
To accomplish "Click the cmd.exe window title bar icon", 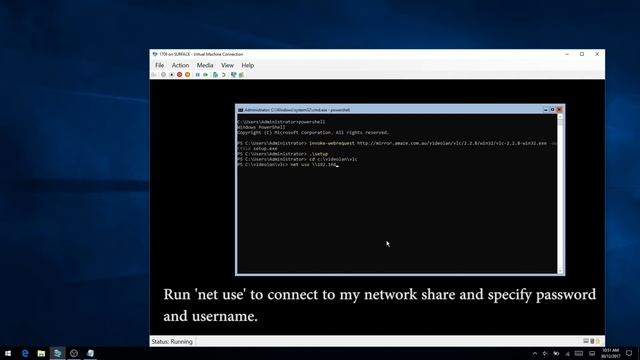I will (240, 110).
